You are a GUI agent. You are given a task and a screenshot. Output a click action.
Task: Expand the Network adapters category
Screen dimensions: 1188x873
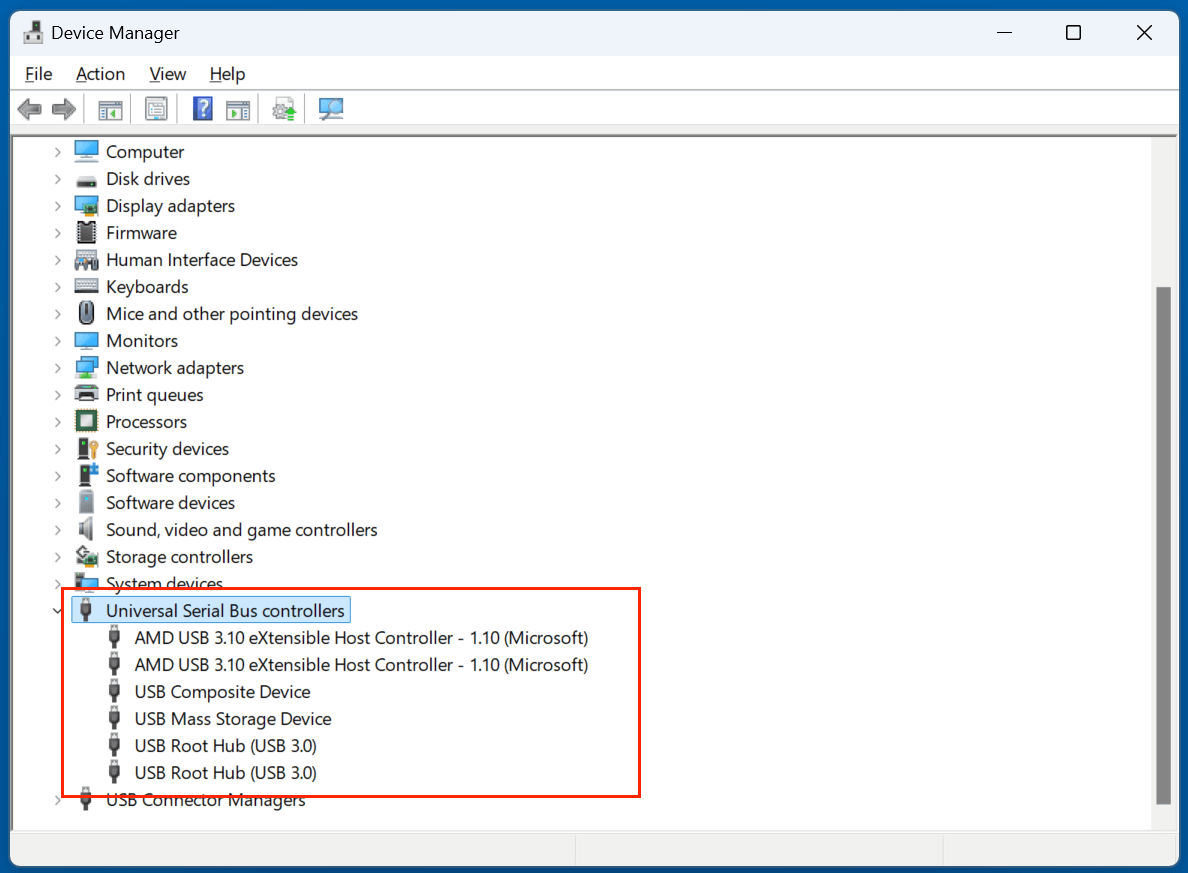click(57, 367)
